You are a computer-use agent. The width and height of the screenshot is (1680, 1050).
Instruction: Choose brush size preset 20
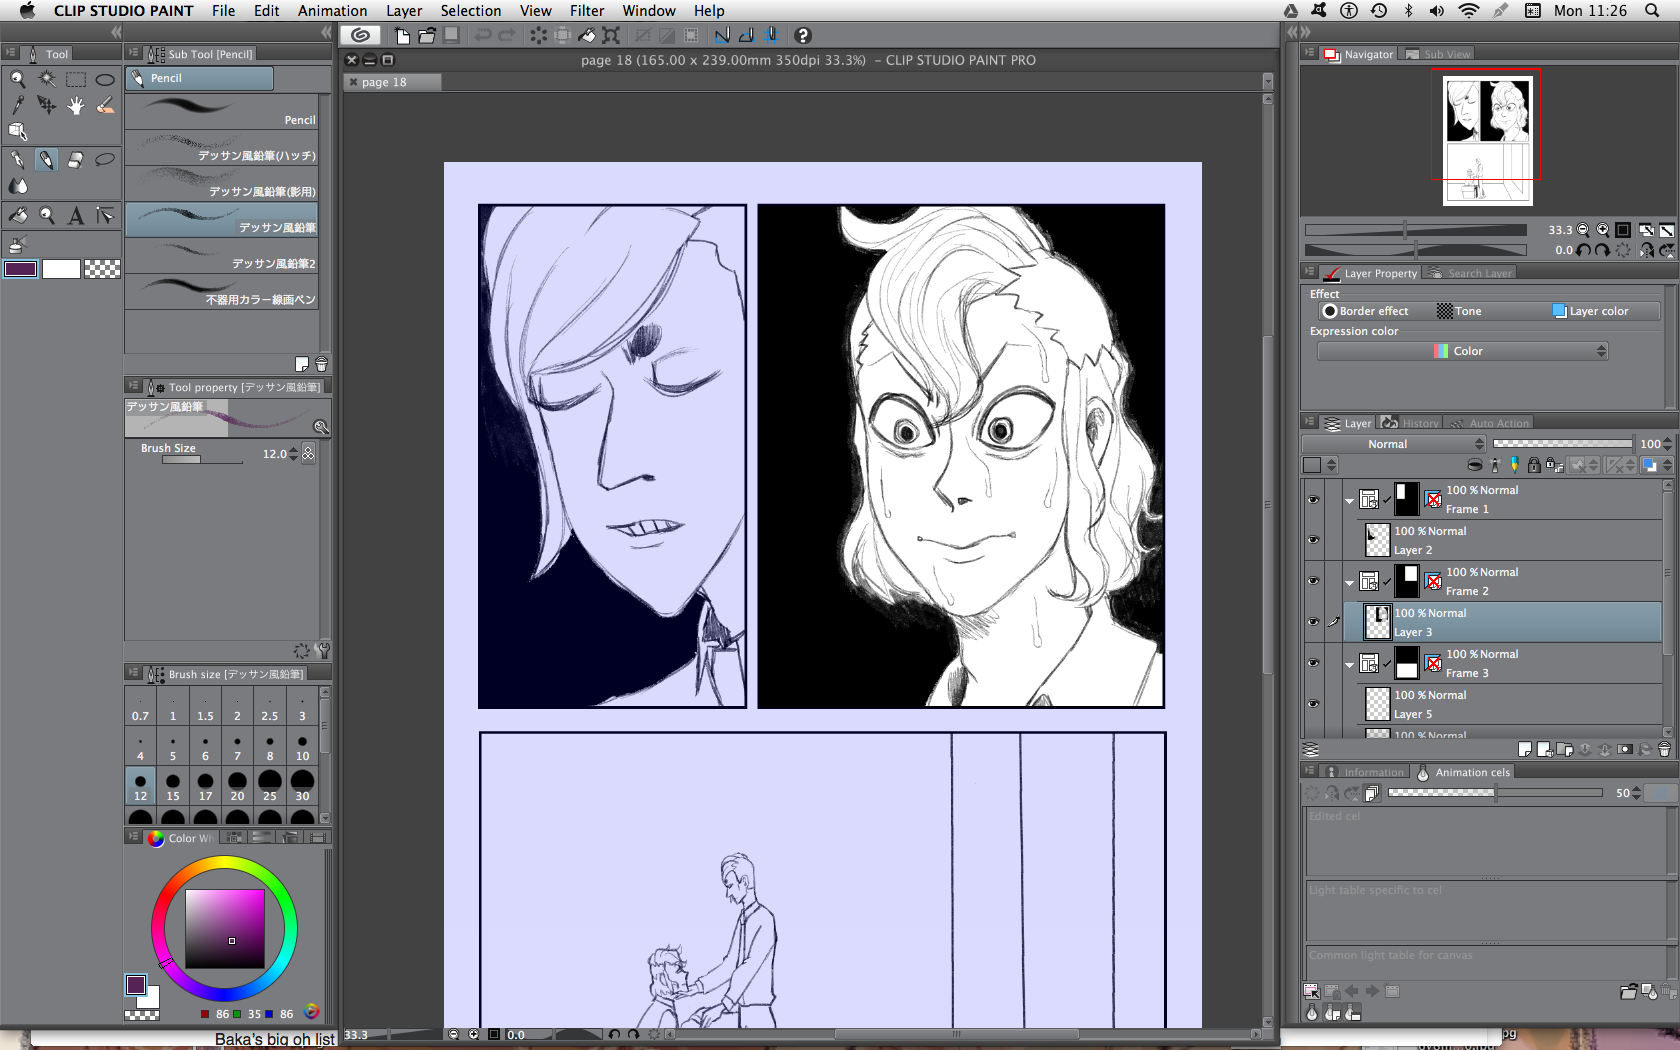click(237, 786)
